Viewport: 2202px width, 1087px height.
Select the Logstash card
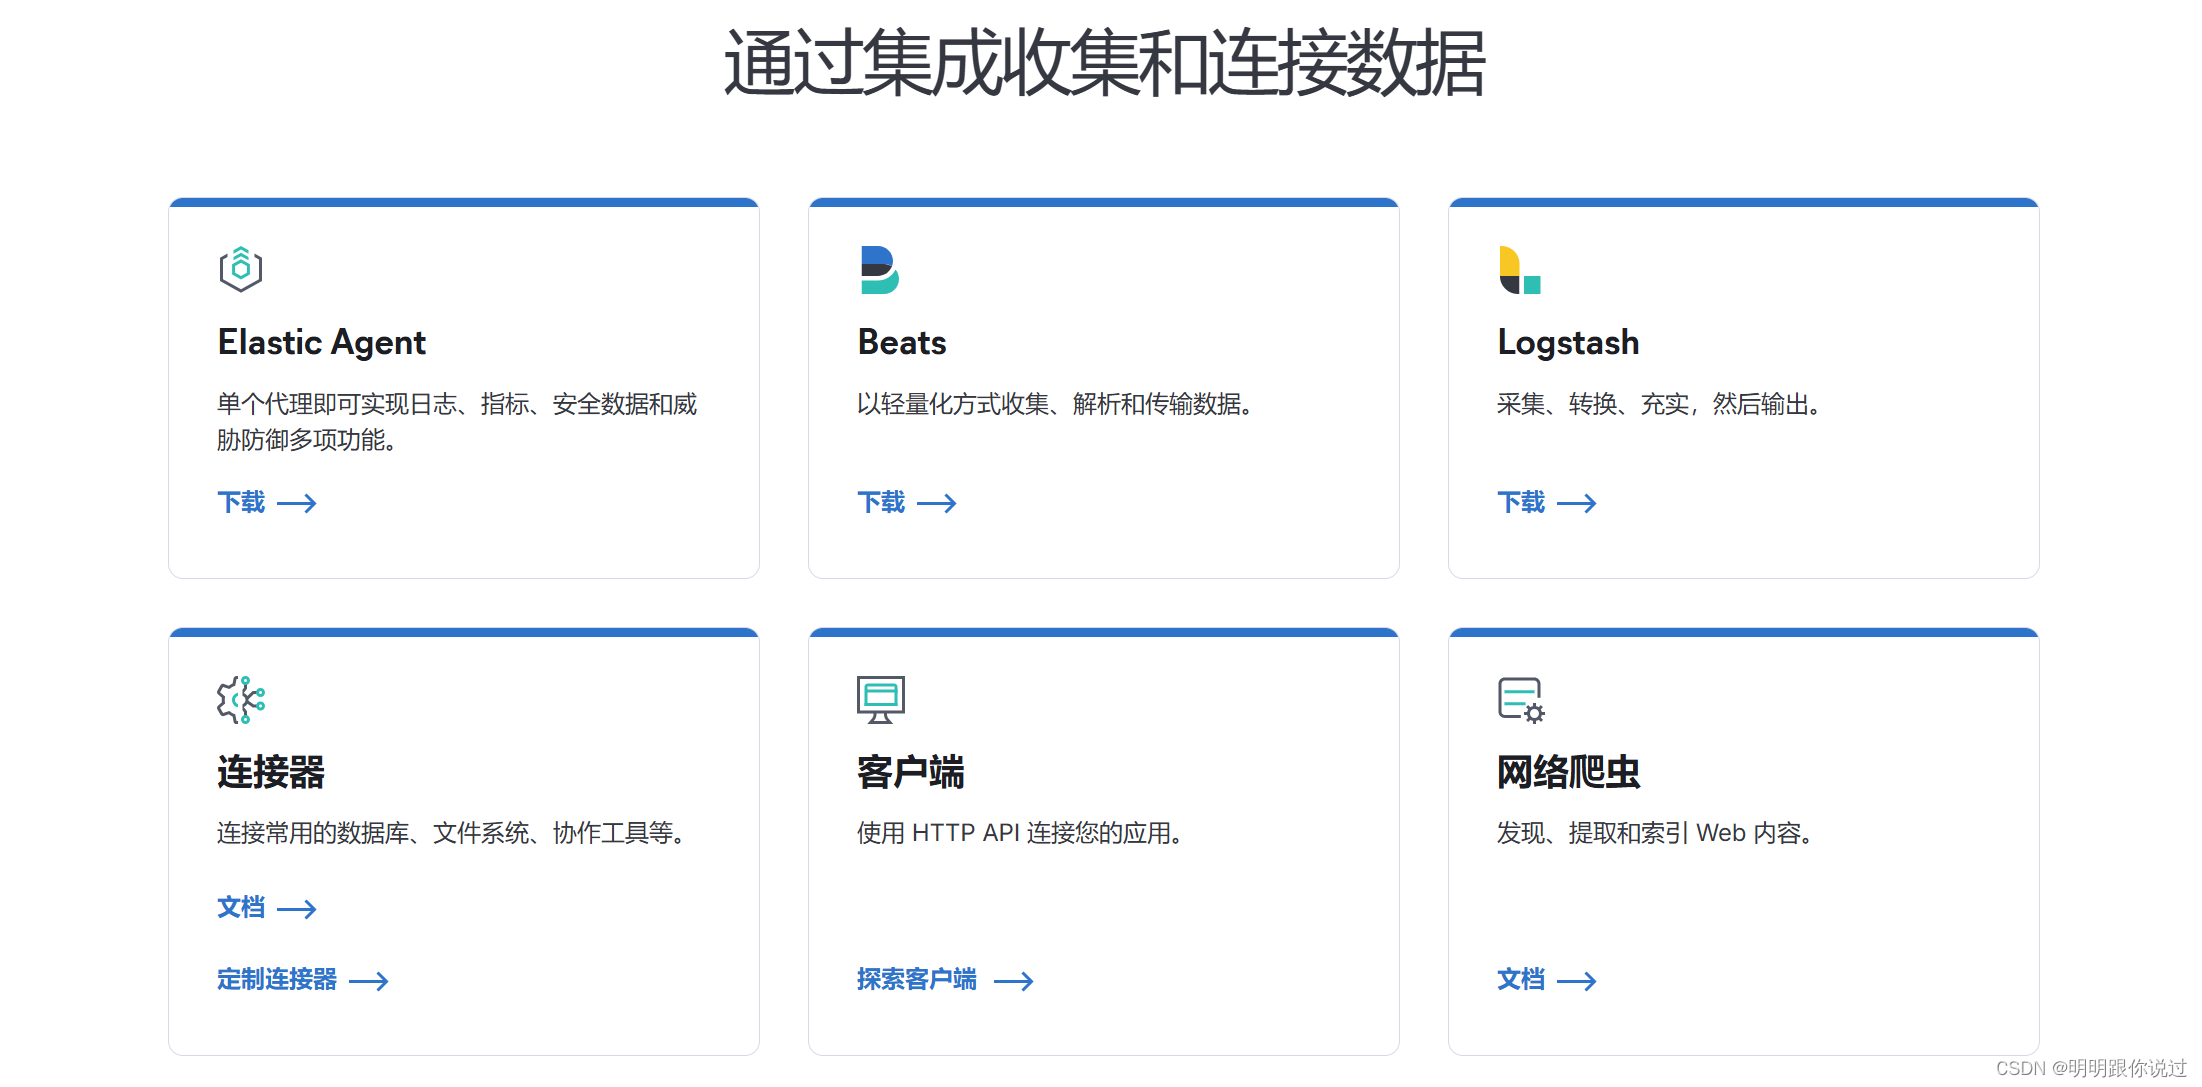(x=1742, y=388)
